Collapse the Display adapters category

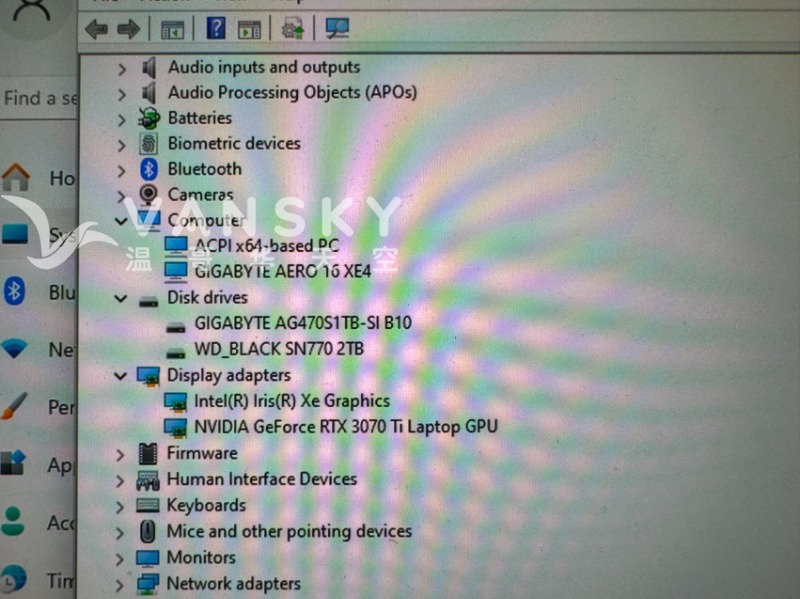click(121, 376)
